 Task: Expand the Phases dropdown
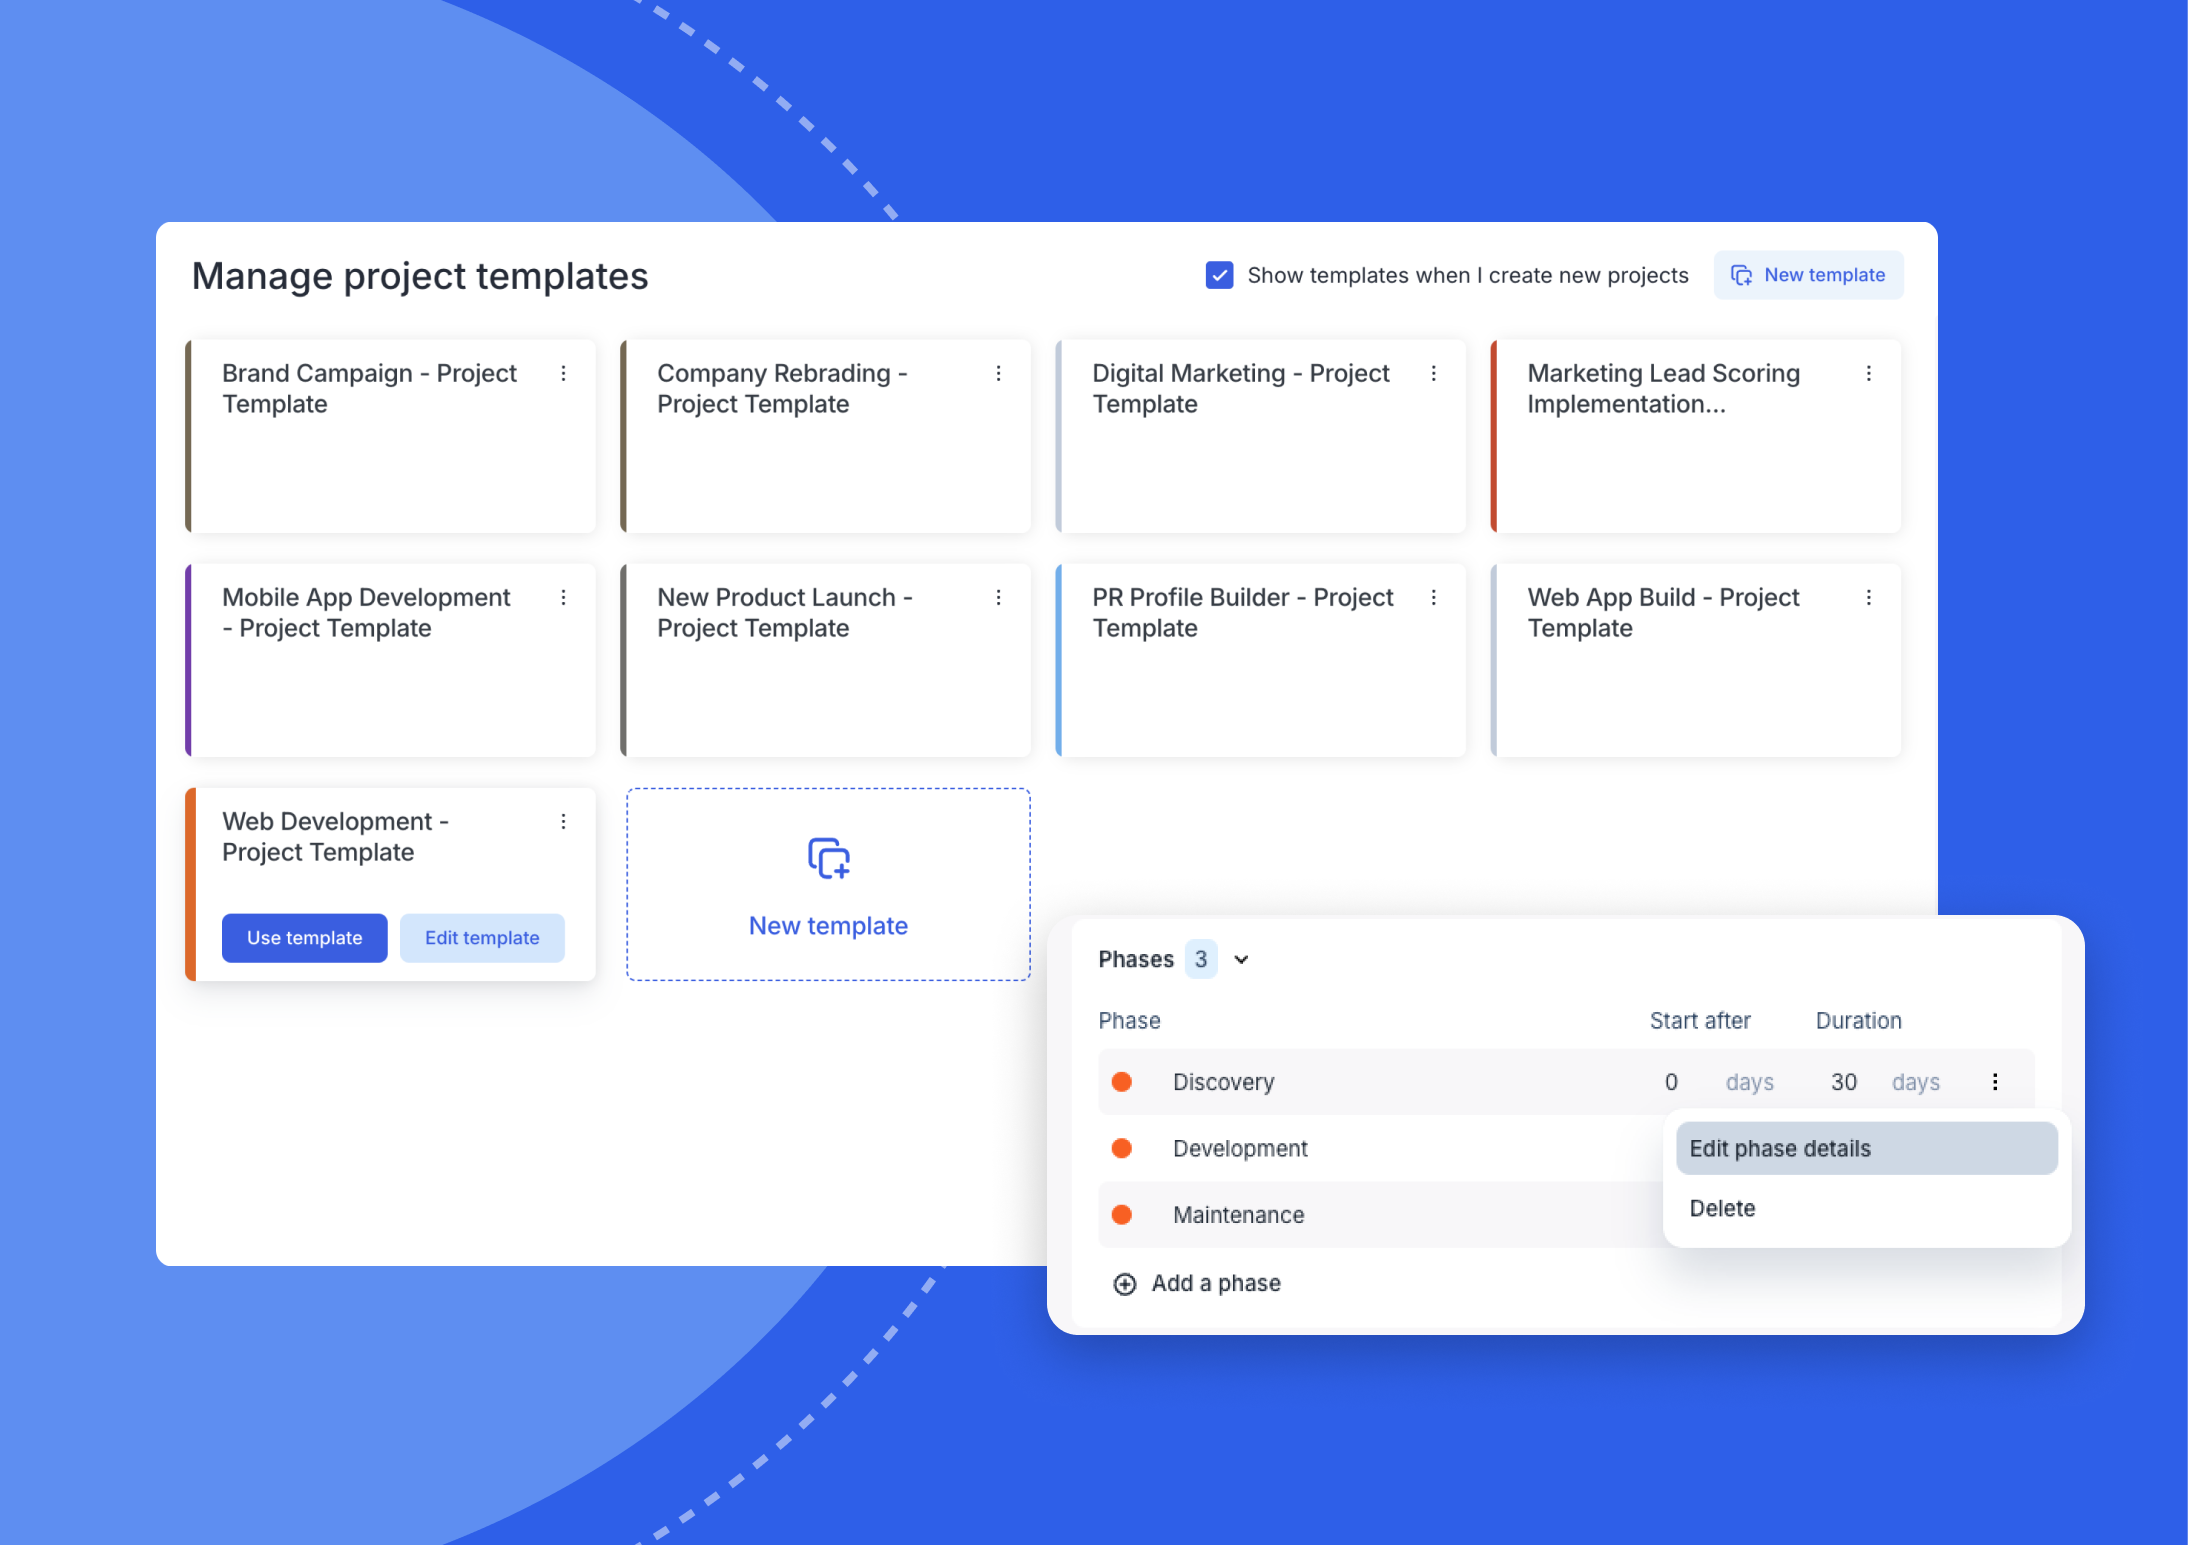coord(1240,959)
